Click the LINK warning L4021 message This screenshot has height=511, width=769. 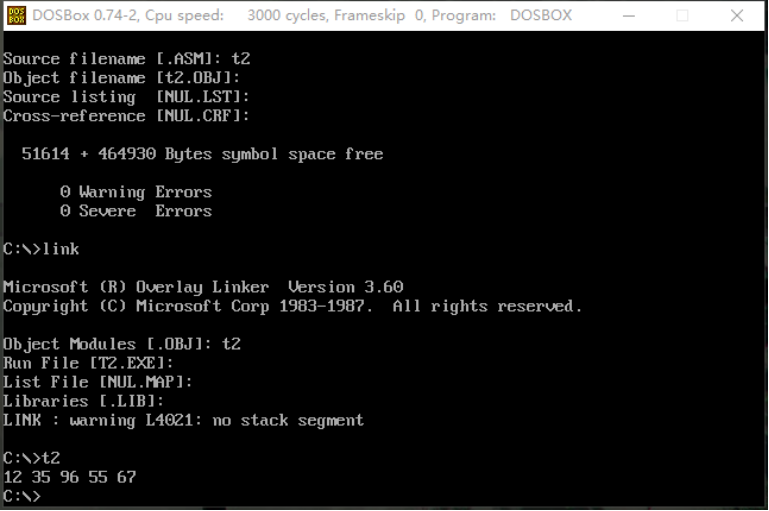(x=183, y=420)
